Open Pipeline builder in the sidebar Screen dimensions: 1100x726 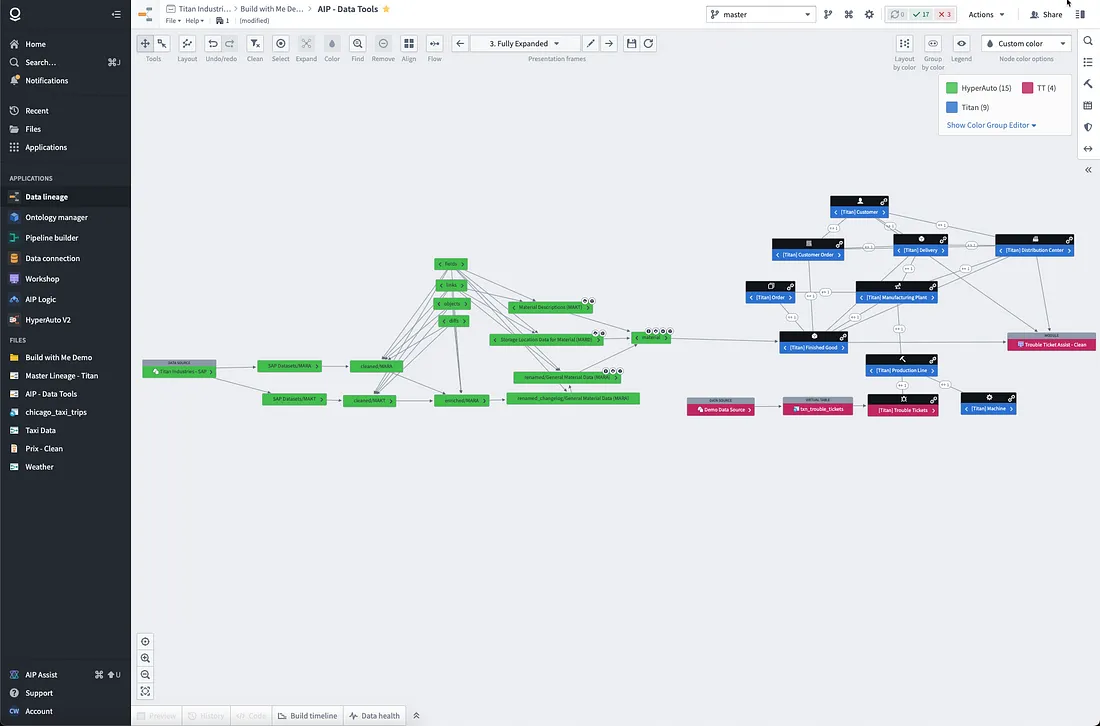52,238
